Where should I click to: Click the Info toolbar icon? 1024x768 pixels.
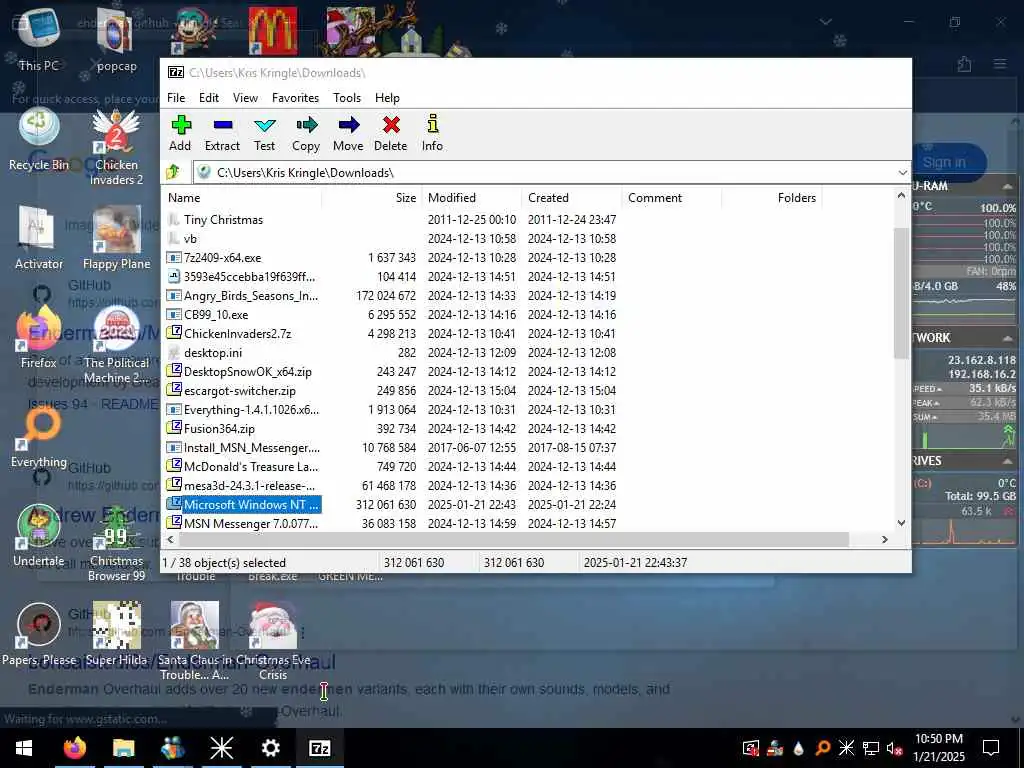click(x=432, y=133)
